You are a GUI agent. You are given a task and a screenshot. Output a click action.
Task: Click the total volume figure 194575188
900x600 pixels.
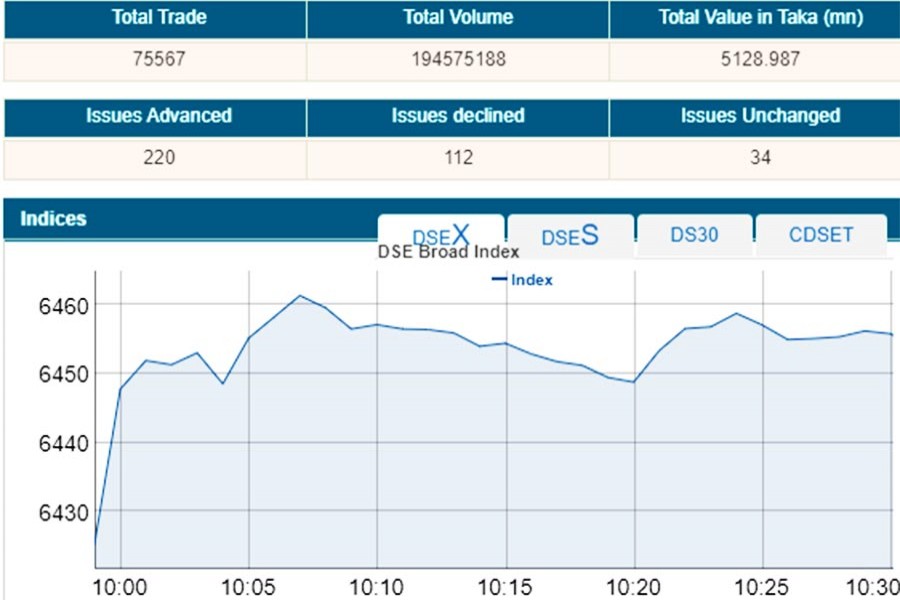[x=458, y=59]
